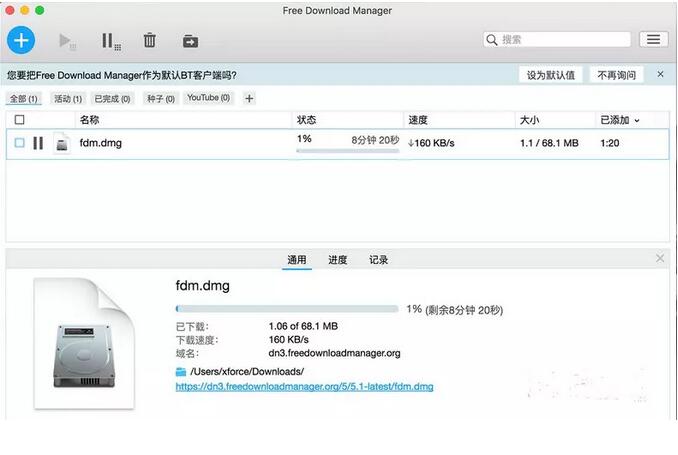678x455 pixels.
Task: Focus the 搜索 search field
Action: pos(557,40)
